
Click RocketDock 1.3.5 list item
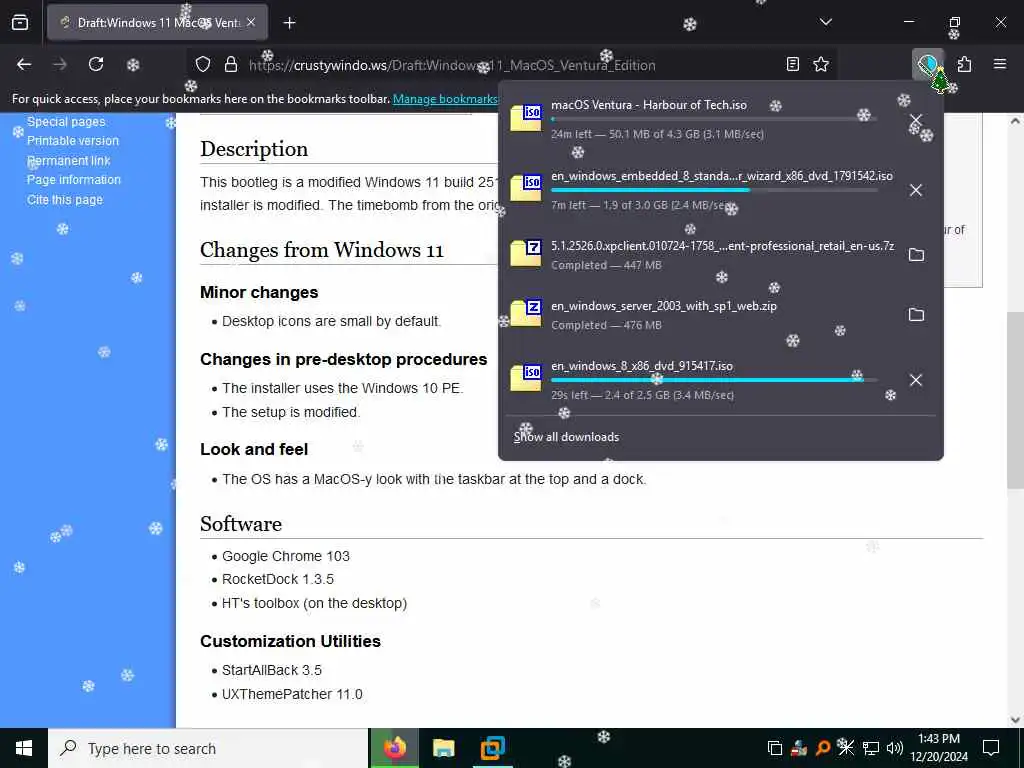[x=278, y=579]
